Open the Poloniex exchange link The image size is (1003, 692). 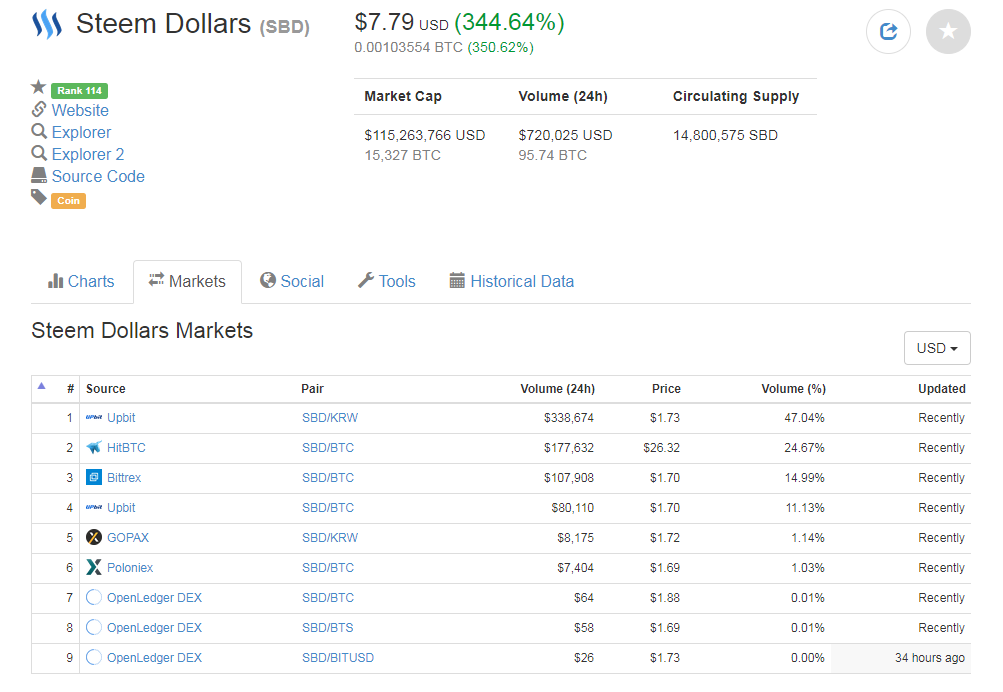click(130, 568)
